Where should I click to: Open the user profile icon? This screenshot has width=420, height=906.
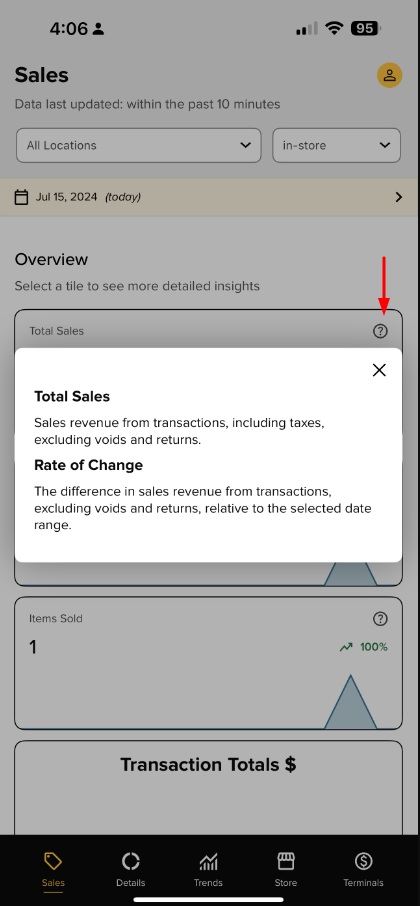(x=389, y=75)
